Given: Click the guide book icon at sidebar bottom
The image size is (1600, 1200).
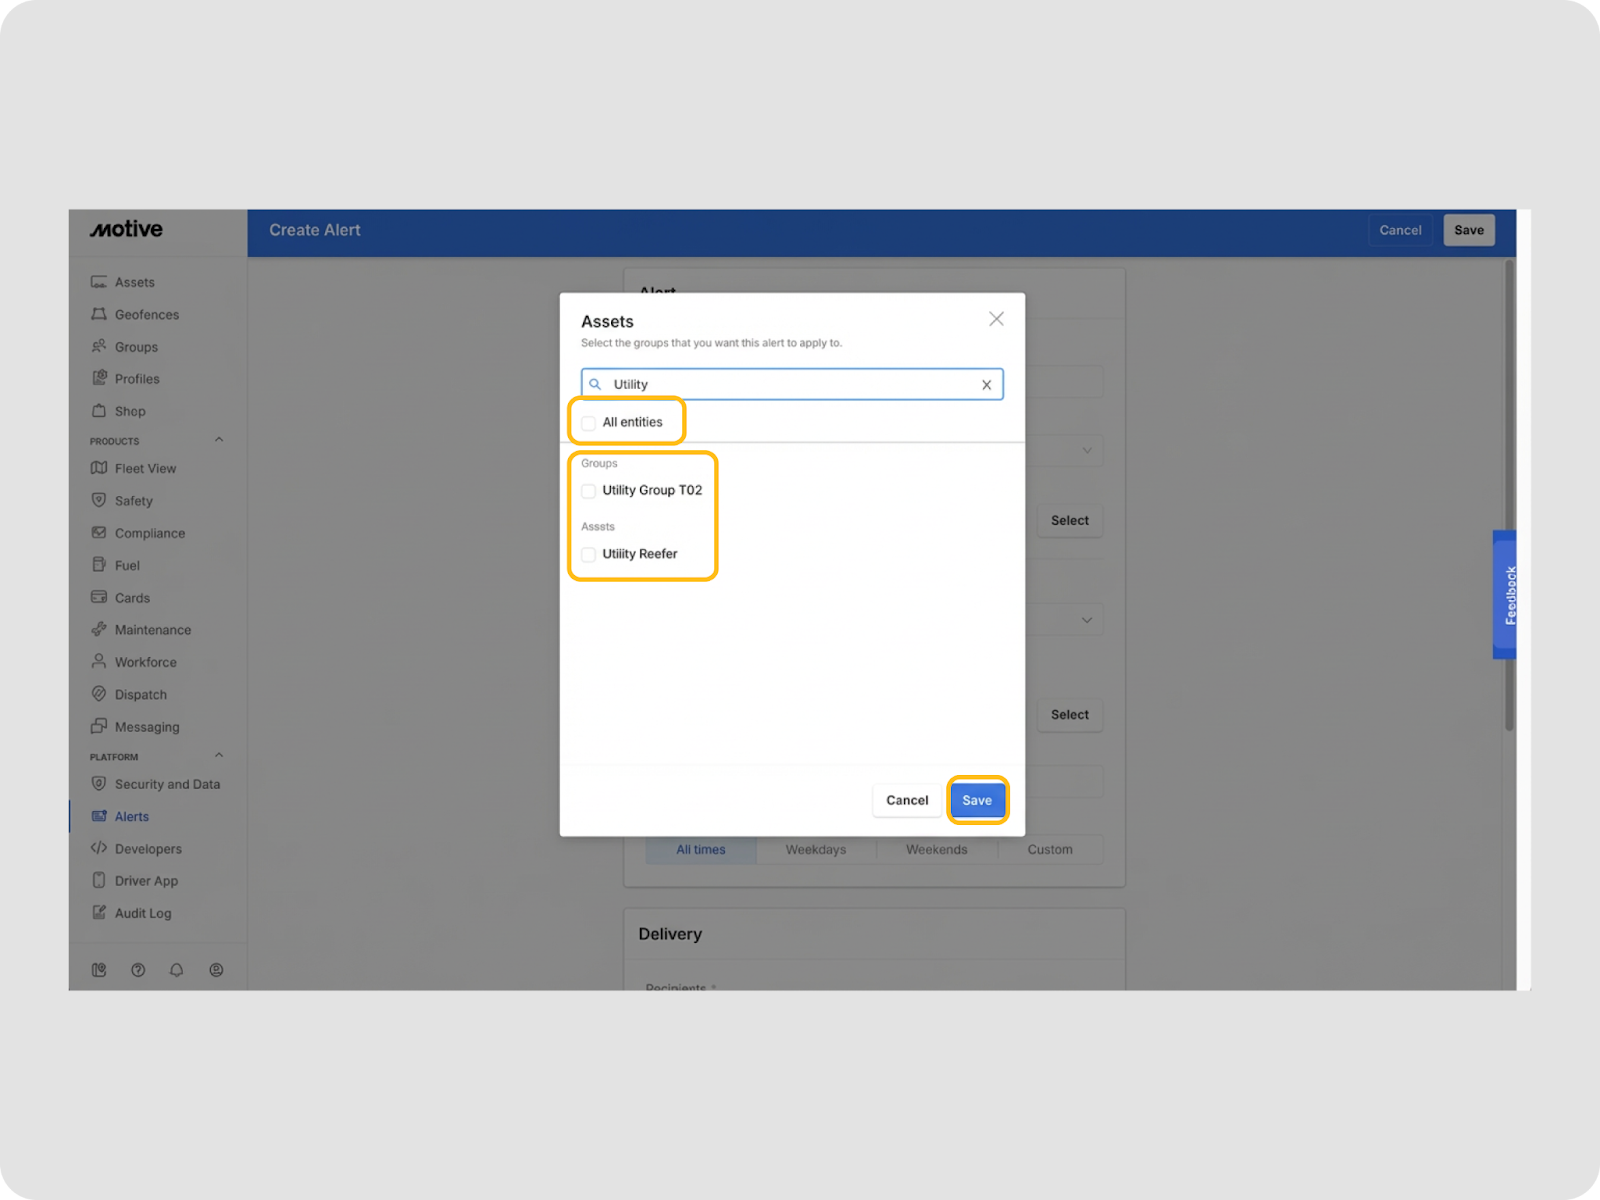Looking at the screenshot, I should point(99,970).
